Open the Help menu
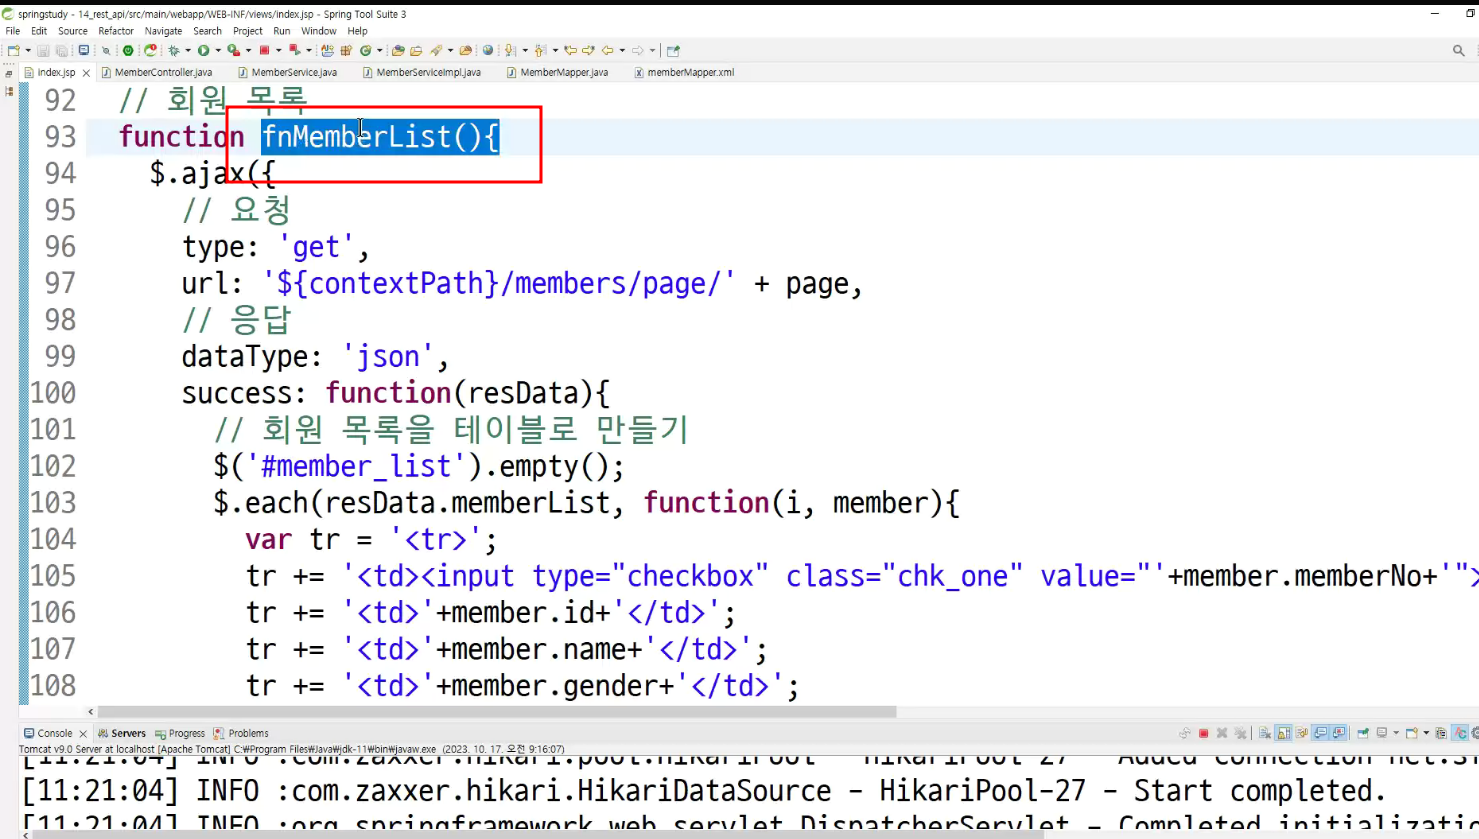 click(x=357, y=31)
